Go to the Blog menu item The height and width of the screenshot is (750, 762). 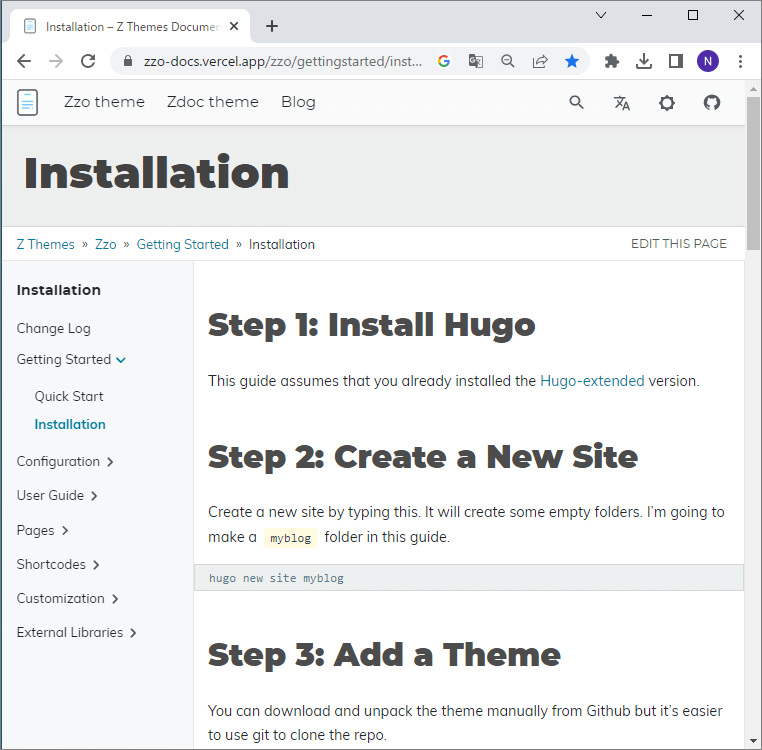(x=298, y=102)
